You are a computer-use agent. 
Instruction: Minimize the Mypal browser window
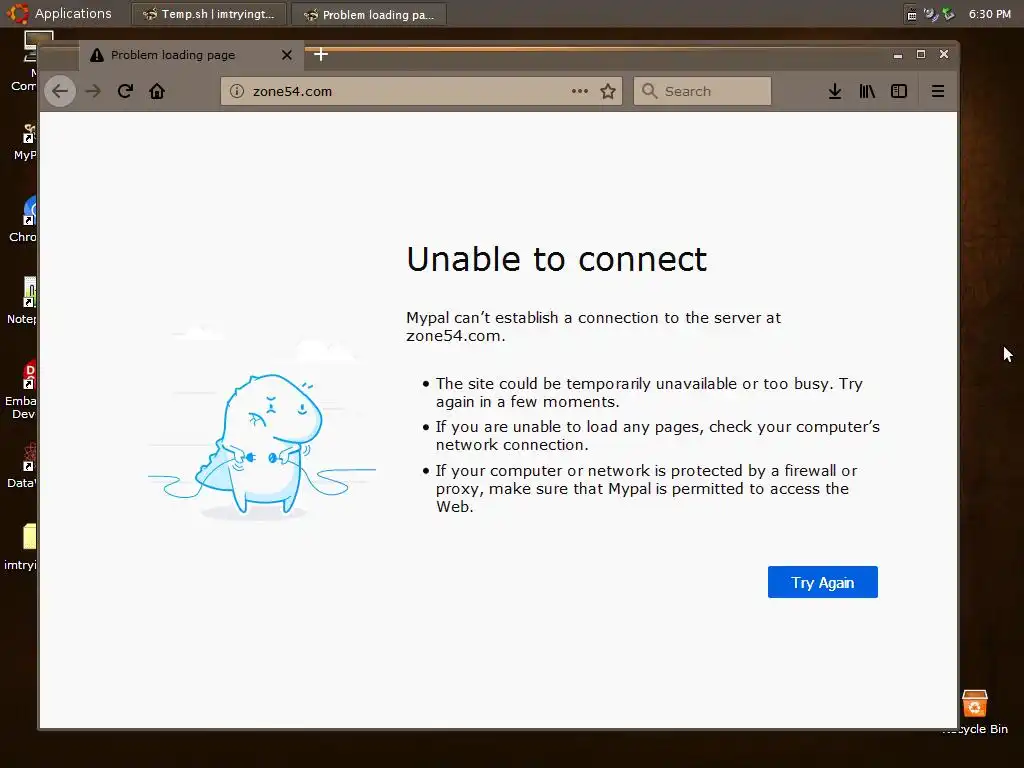(x=898, y=55)
